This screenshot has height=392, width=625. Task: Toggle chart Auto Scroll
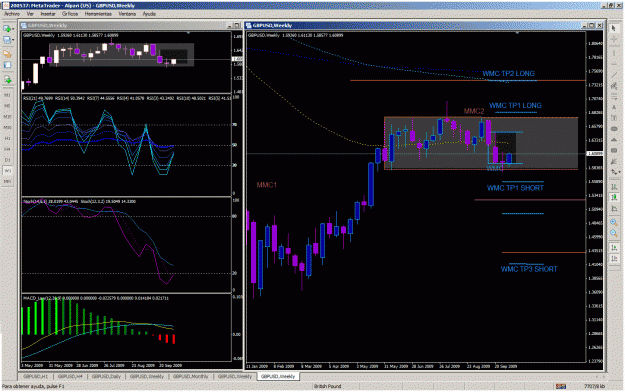[x=614, y=248]
